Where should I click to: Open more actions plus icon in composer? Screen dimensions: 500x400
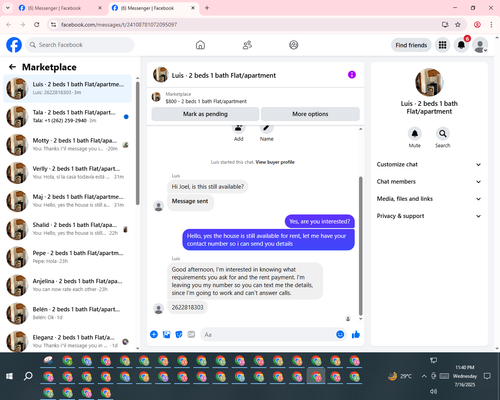coord(154,334)
